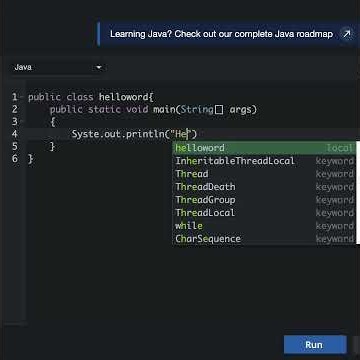This screenshot has width=360, height=360.
Task: Click String in main method signature
Action: [197, 109]
